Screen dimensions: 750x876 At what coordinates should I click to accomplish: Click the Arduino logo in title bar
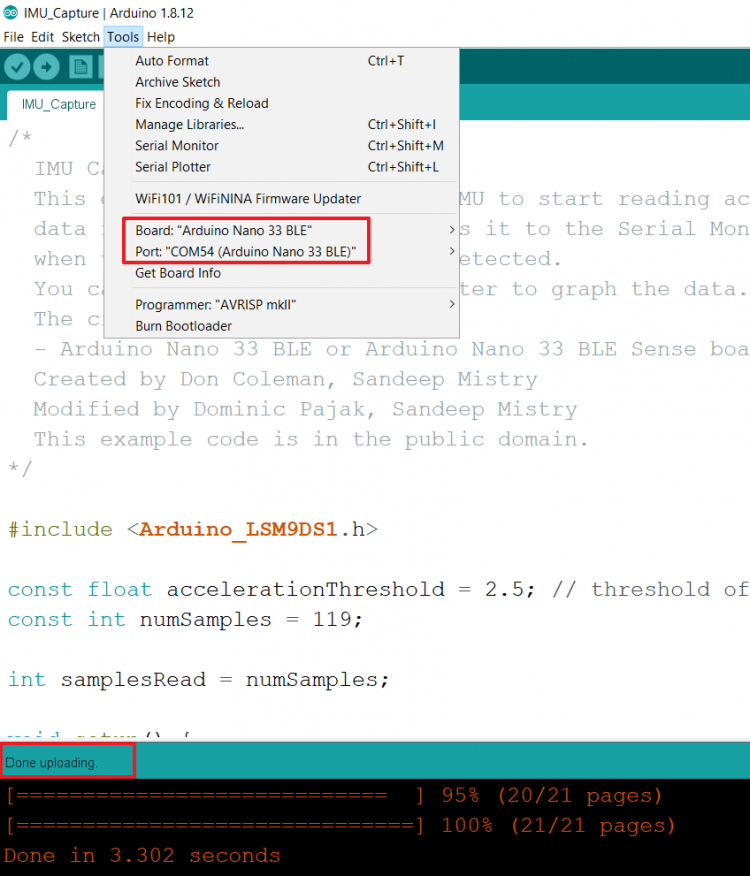point(11,13)
